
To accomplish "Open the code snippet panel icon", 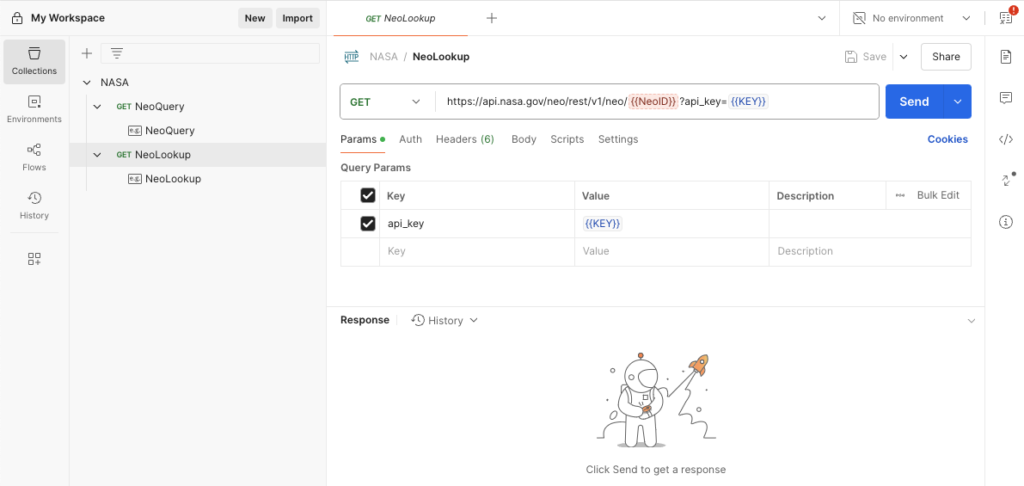I will tap(1006, 139).
